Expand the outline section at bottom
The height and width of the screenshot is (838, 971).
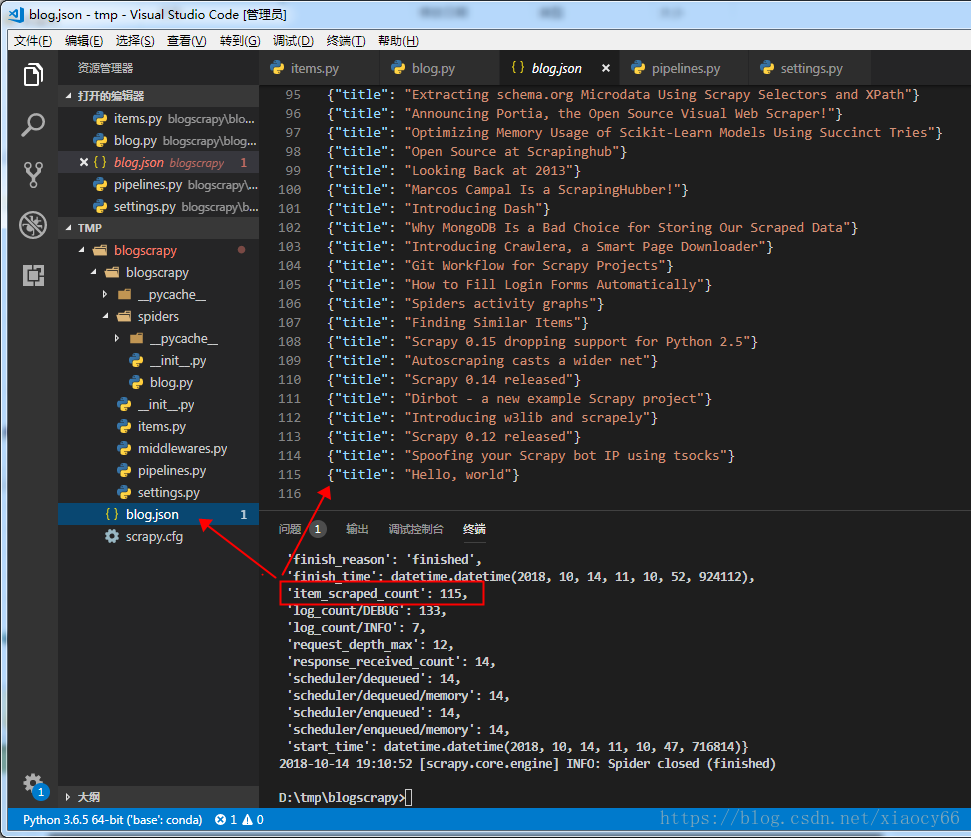[68, 797]
